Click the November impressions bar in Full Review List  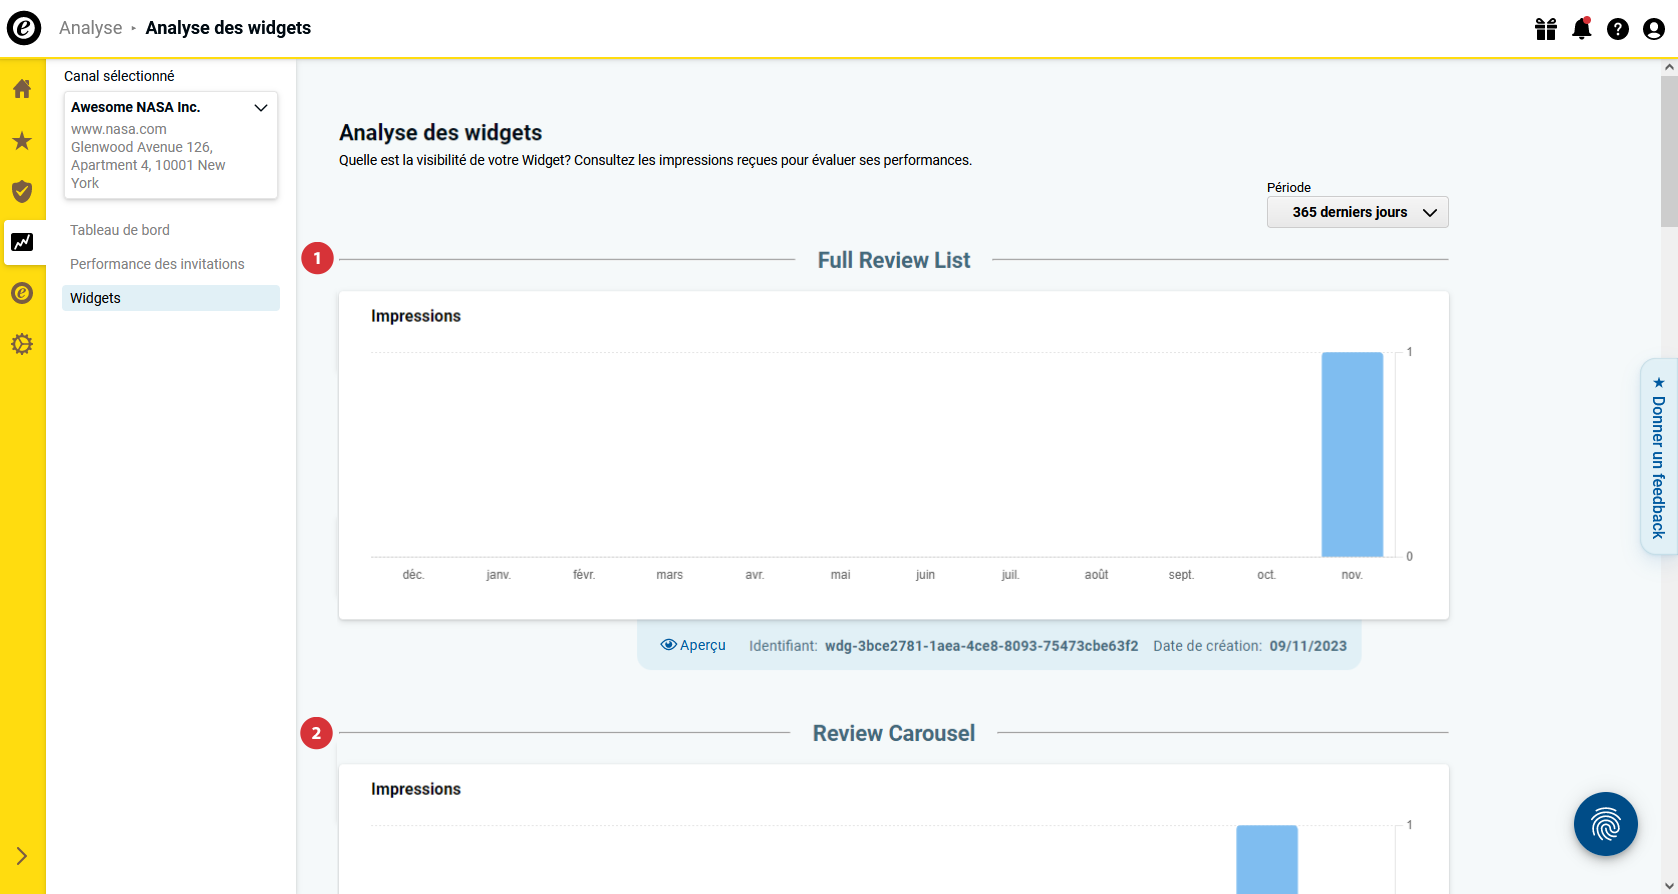coord(1352,454)
